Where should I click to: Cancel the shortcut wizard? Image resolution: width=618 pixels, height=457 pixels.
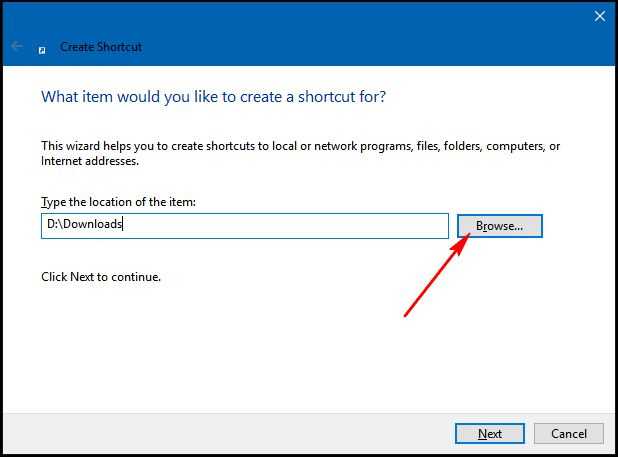coord(568,433)
